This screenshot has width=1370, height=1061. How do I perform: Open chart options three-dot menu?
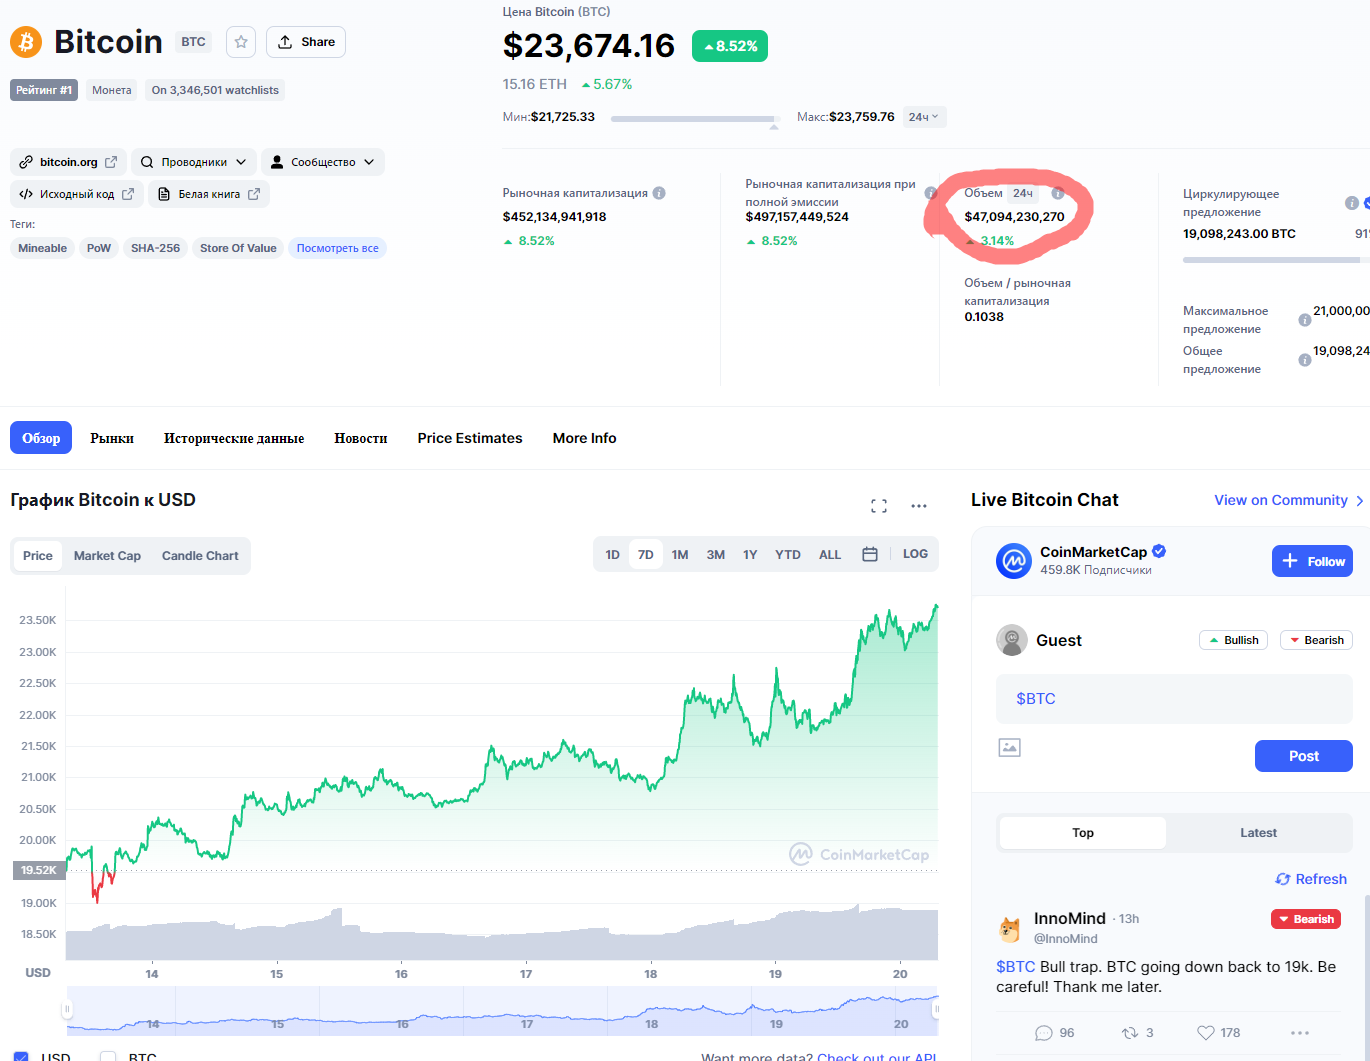[x=919, y=506]
